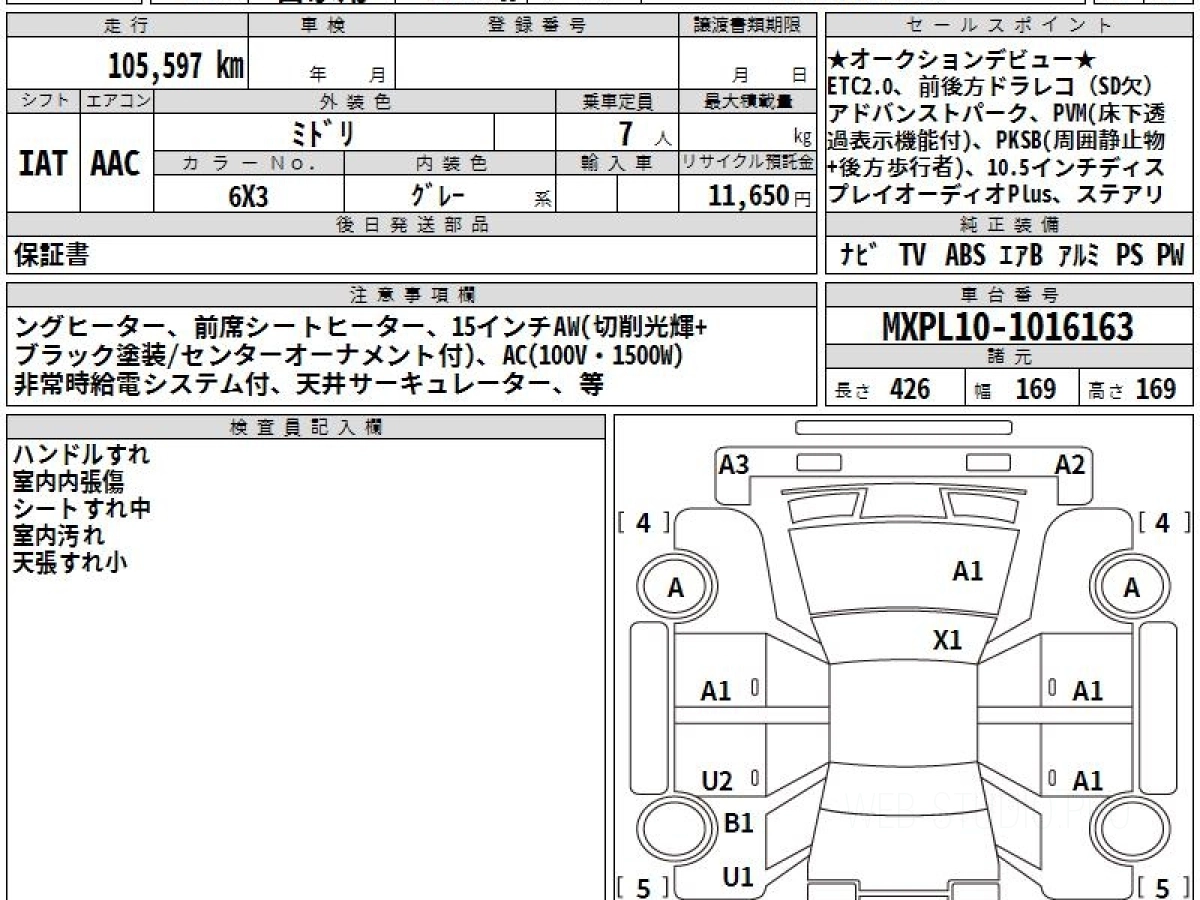The width and height of the screenshot is (1200, 900).
Task: Click the U1 damage mark on the diagram
Action: (738, 877)
